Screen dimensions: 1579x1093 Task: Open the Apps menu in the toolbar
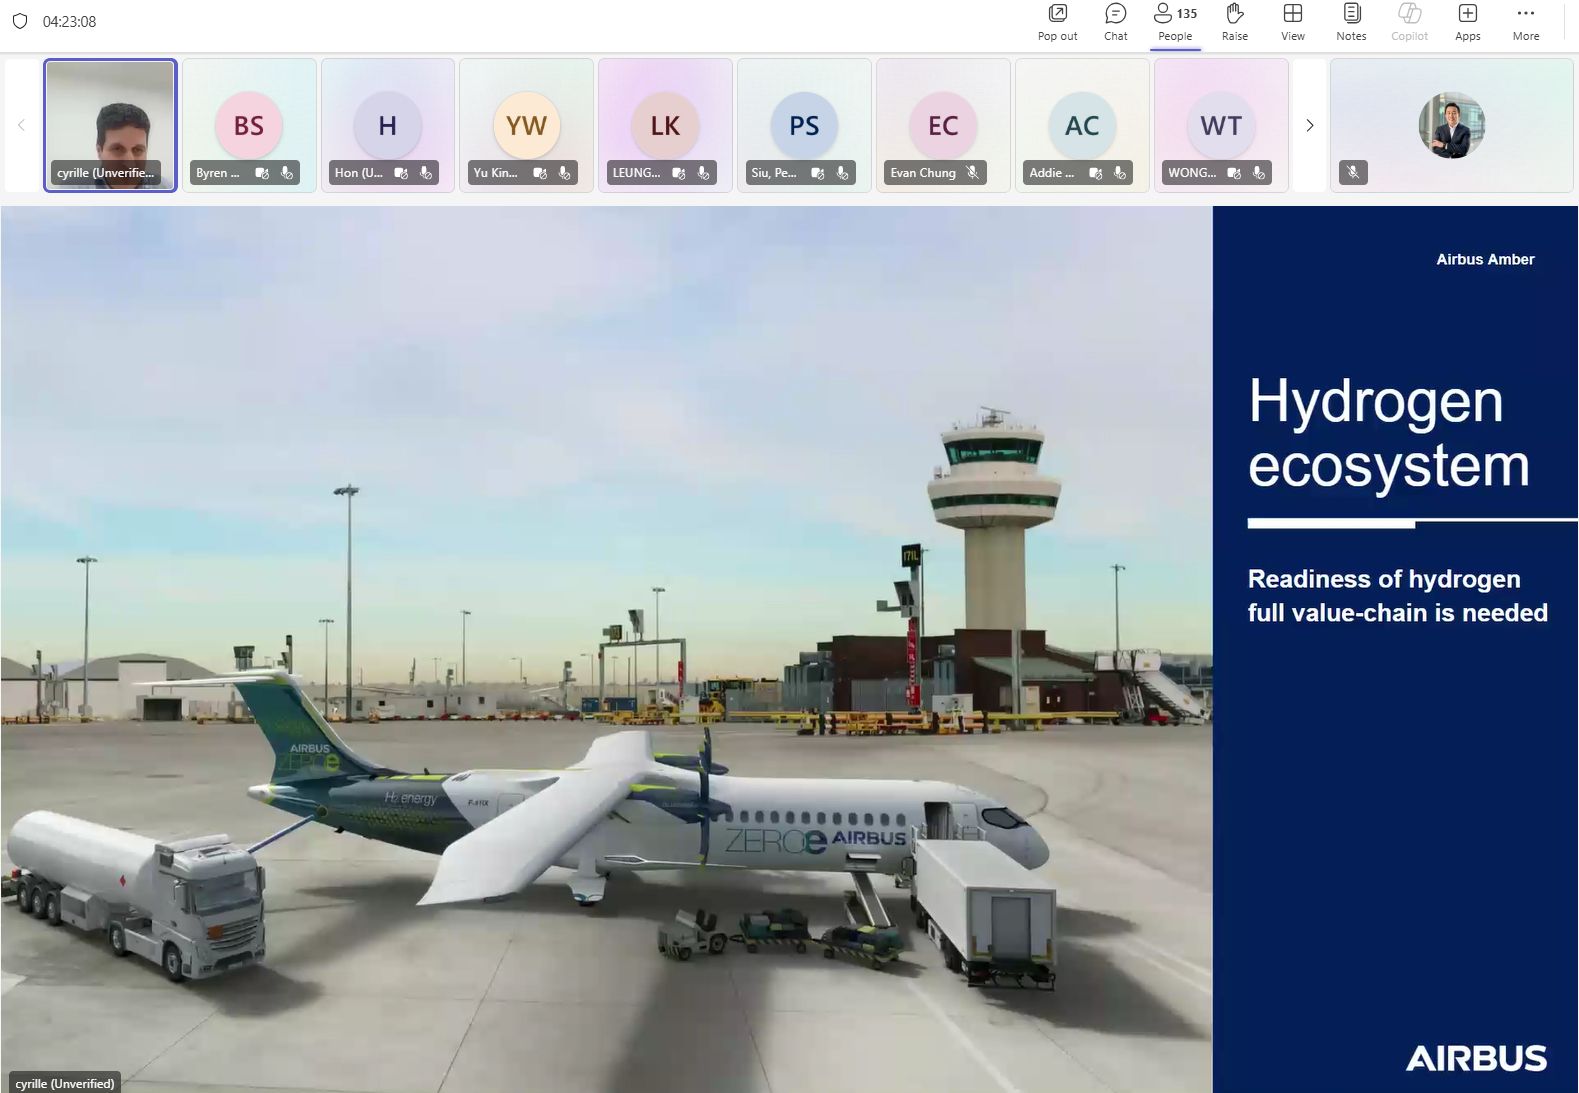pos(1467,22)
